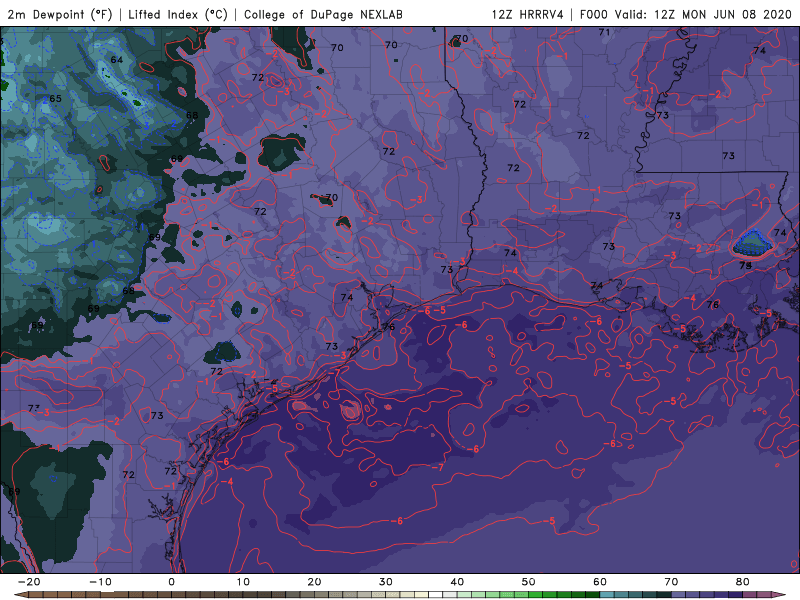Click the 0 label on the color scale
The image size is (800, 600).
(x=171, y=582)
